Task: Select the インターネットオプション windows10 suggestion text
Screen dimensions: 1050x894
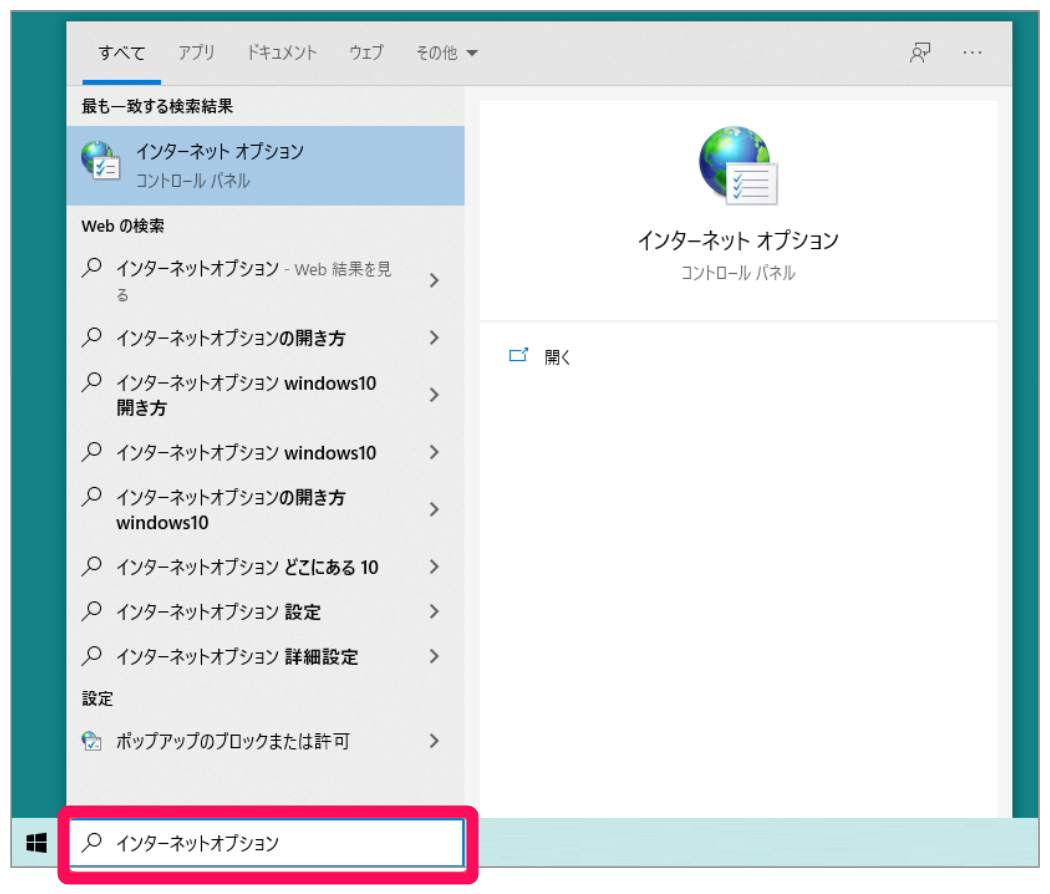Action: point(246,453)
